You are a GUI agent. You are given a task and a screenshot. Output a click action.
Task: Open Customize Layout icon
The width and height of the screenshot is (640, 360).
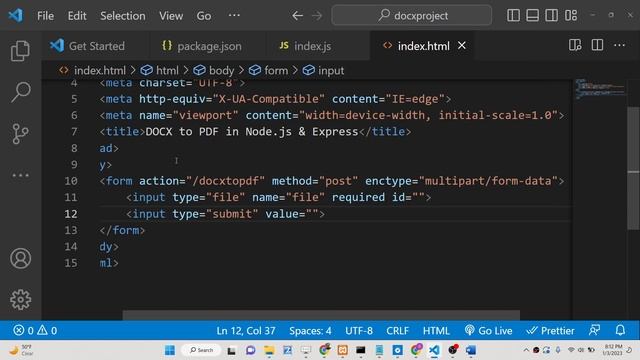(x=571, y=16)
